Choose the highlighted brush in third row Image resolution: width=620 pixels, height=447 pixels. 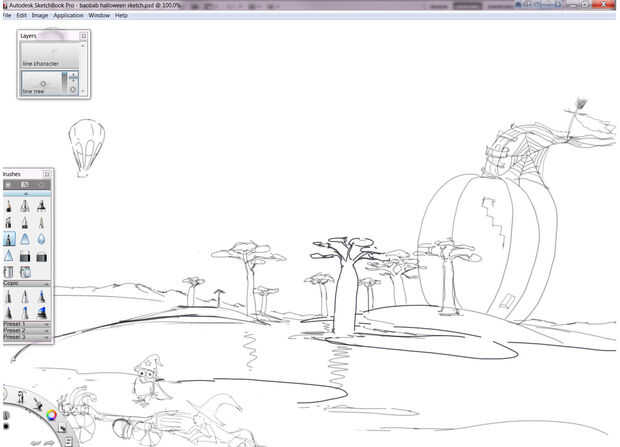(x=9, y=239)
